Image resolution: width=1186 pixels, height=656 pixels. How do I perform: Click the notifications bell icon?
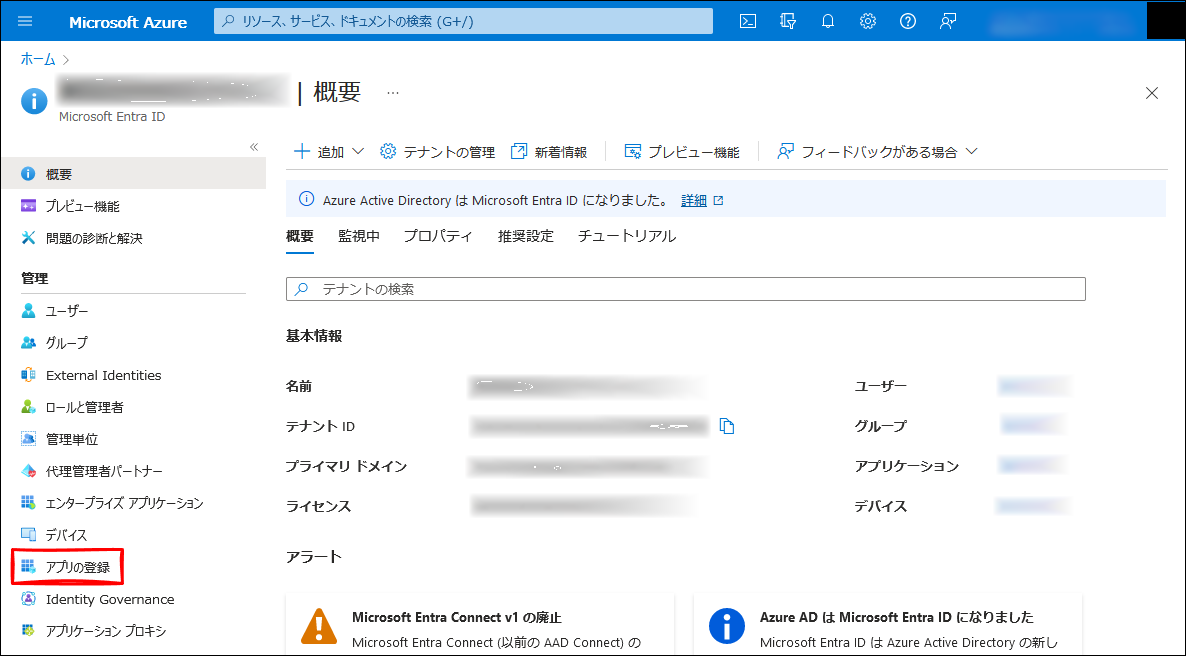pos(828,21)
